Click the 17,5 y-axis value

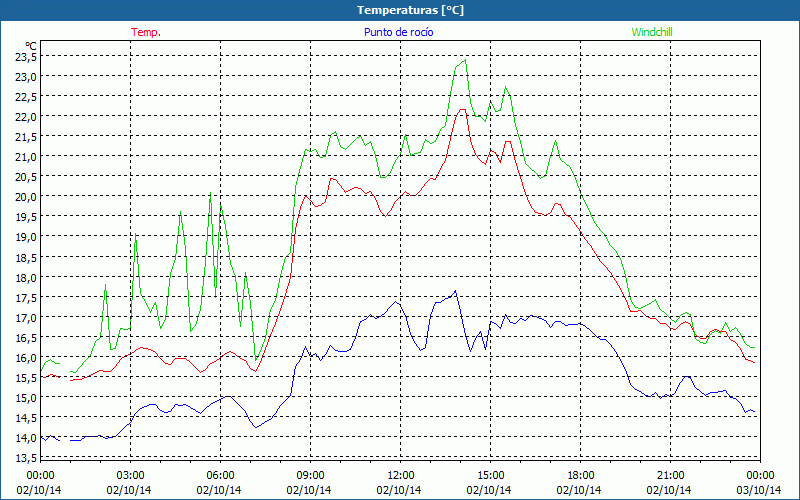[26, 297]
